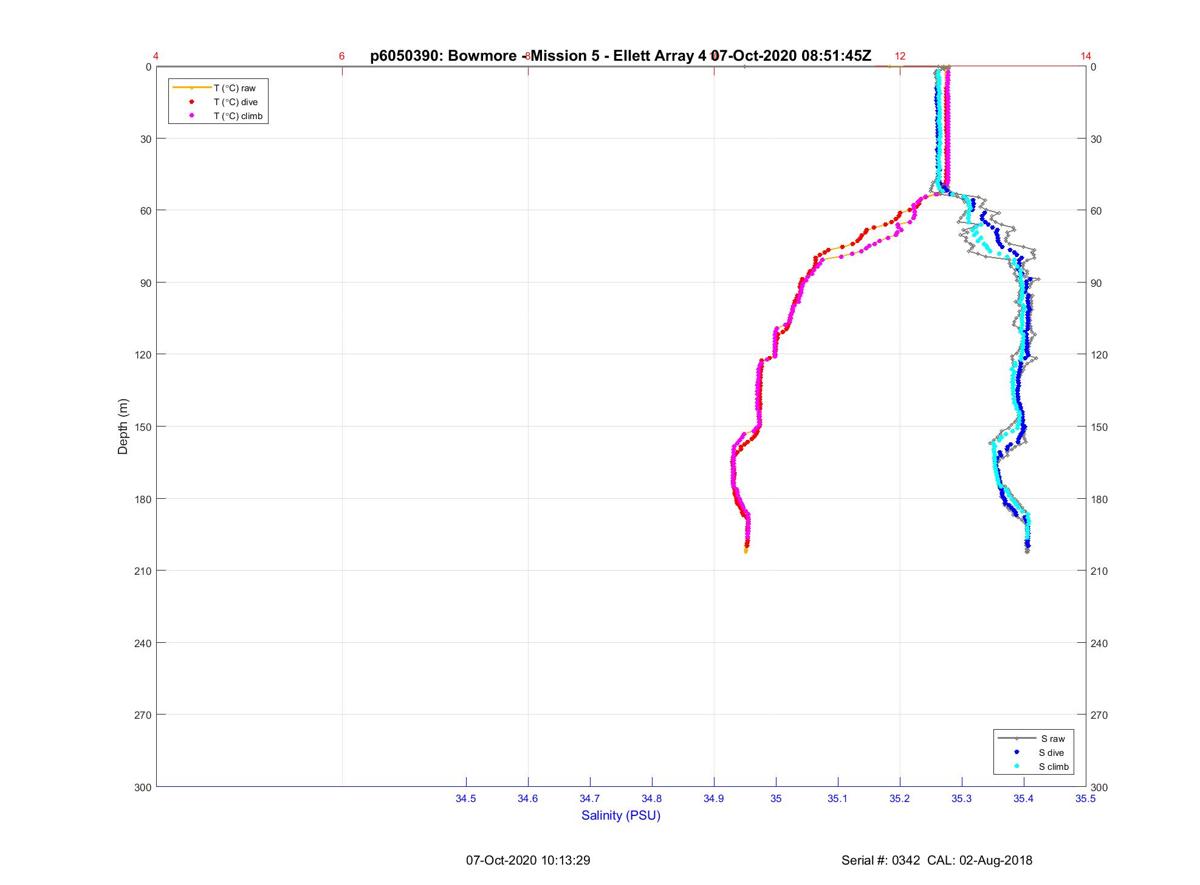Click the plot title starting with p6050390: Bowmore
Screen dimensions: 1200x885
pyautogui.click(x=621, y=56)
